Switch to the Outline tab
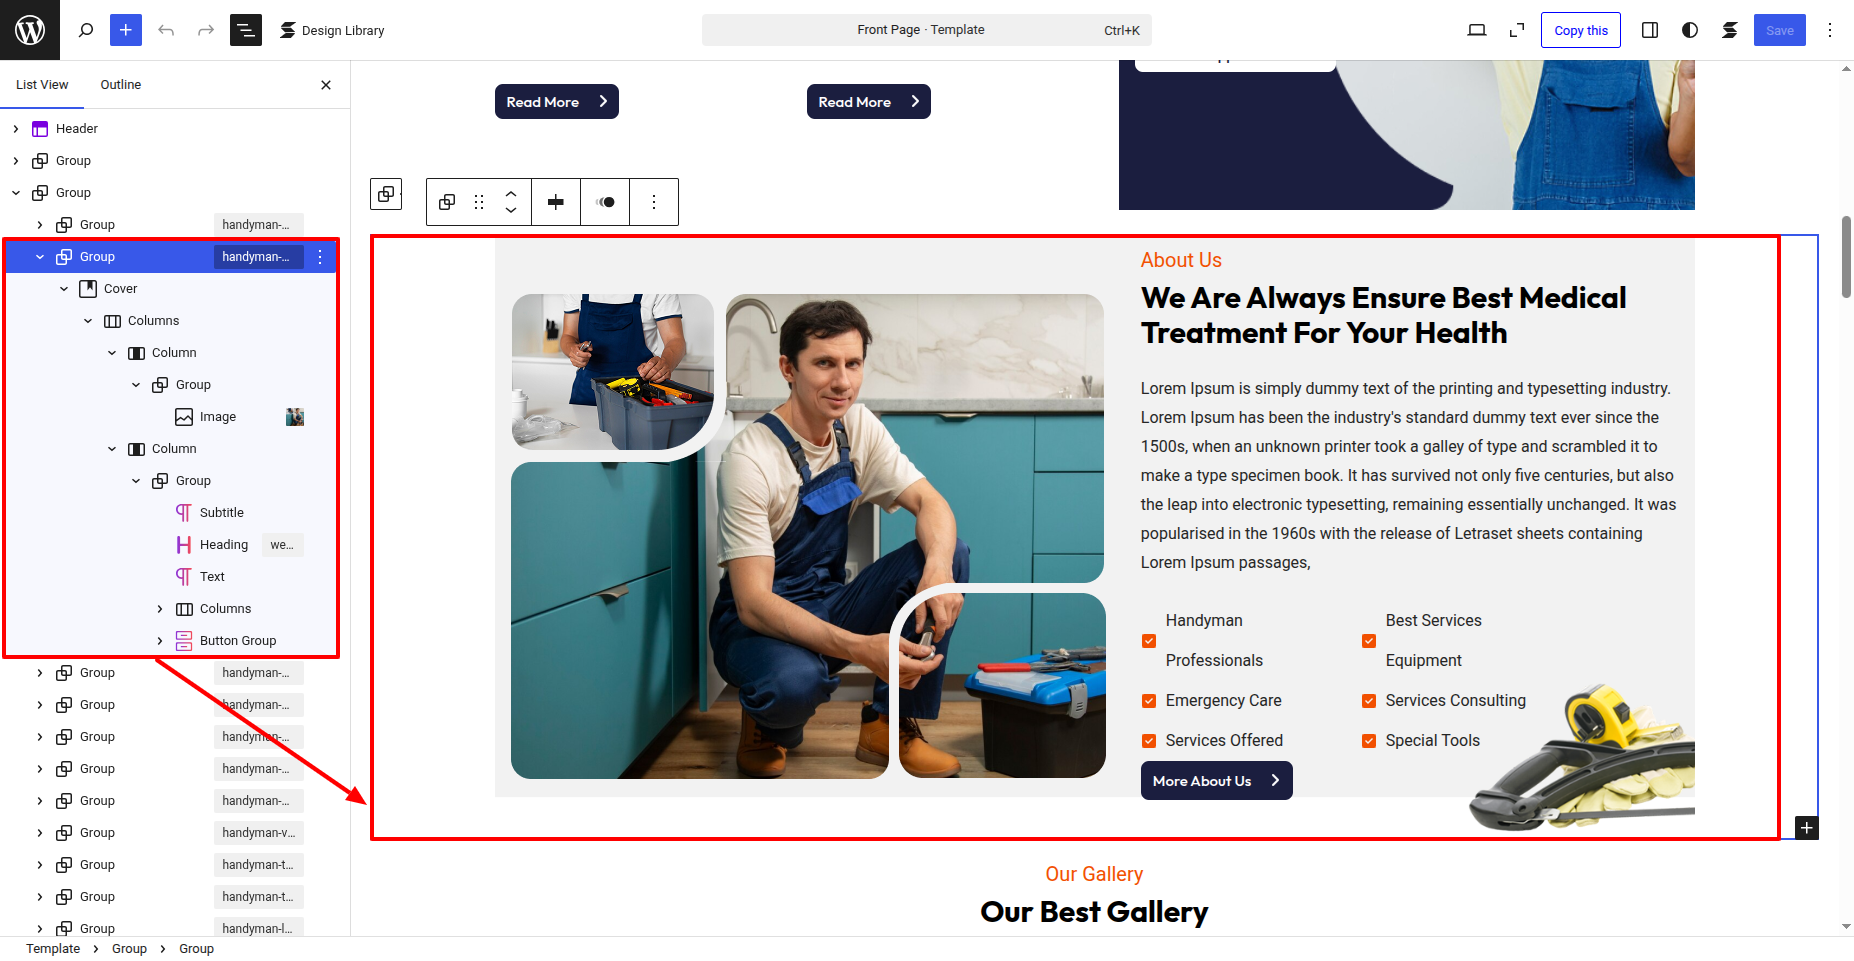Image resolution: width=1854 pixels, height=961 pixels. coord(121,85)
